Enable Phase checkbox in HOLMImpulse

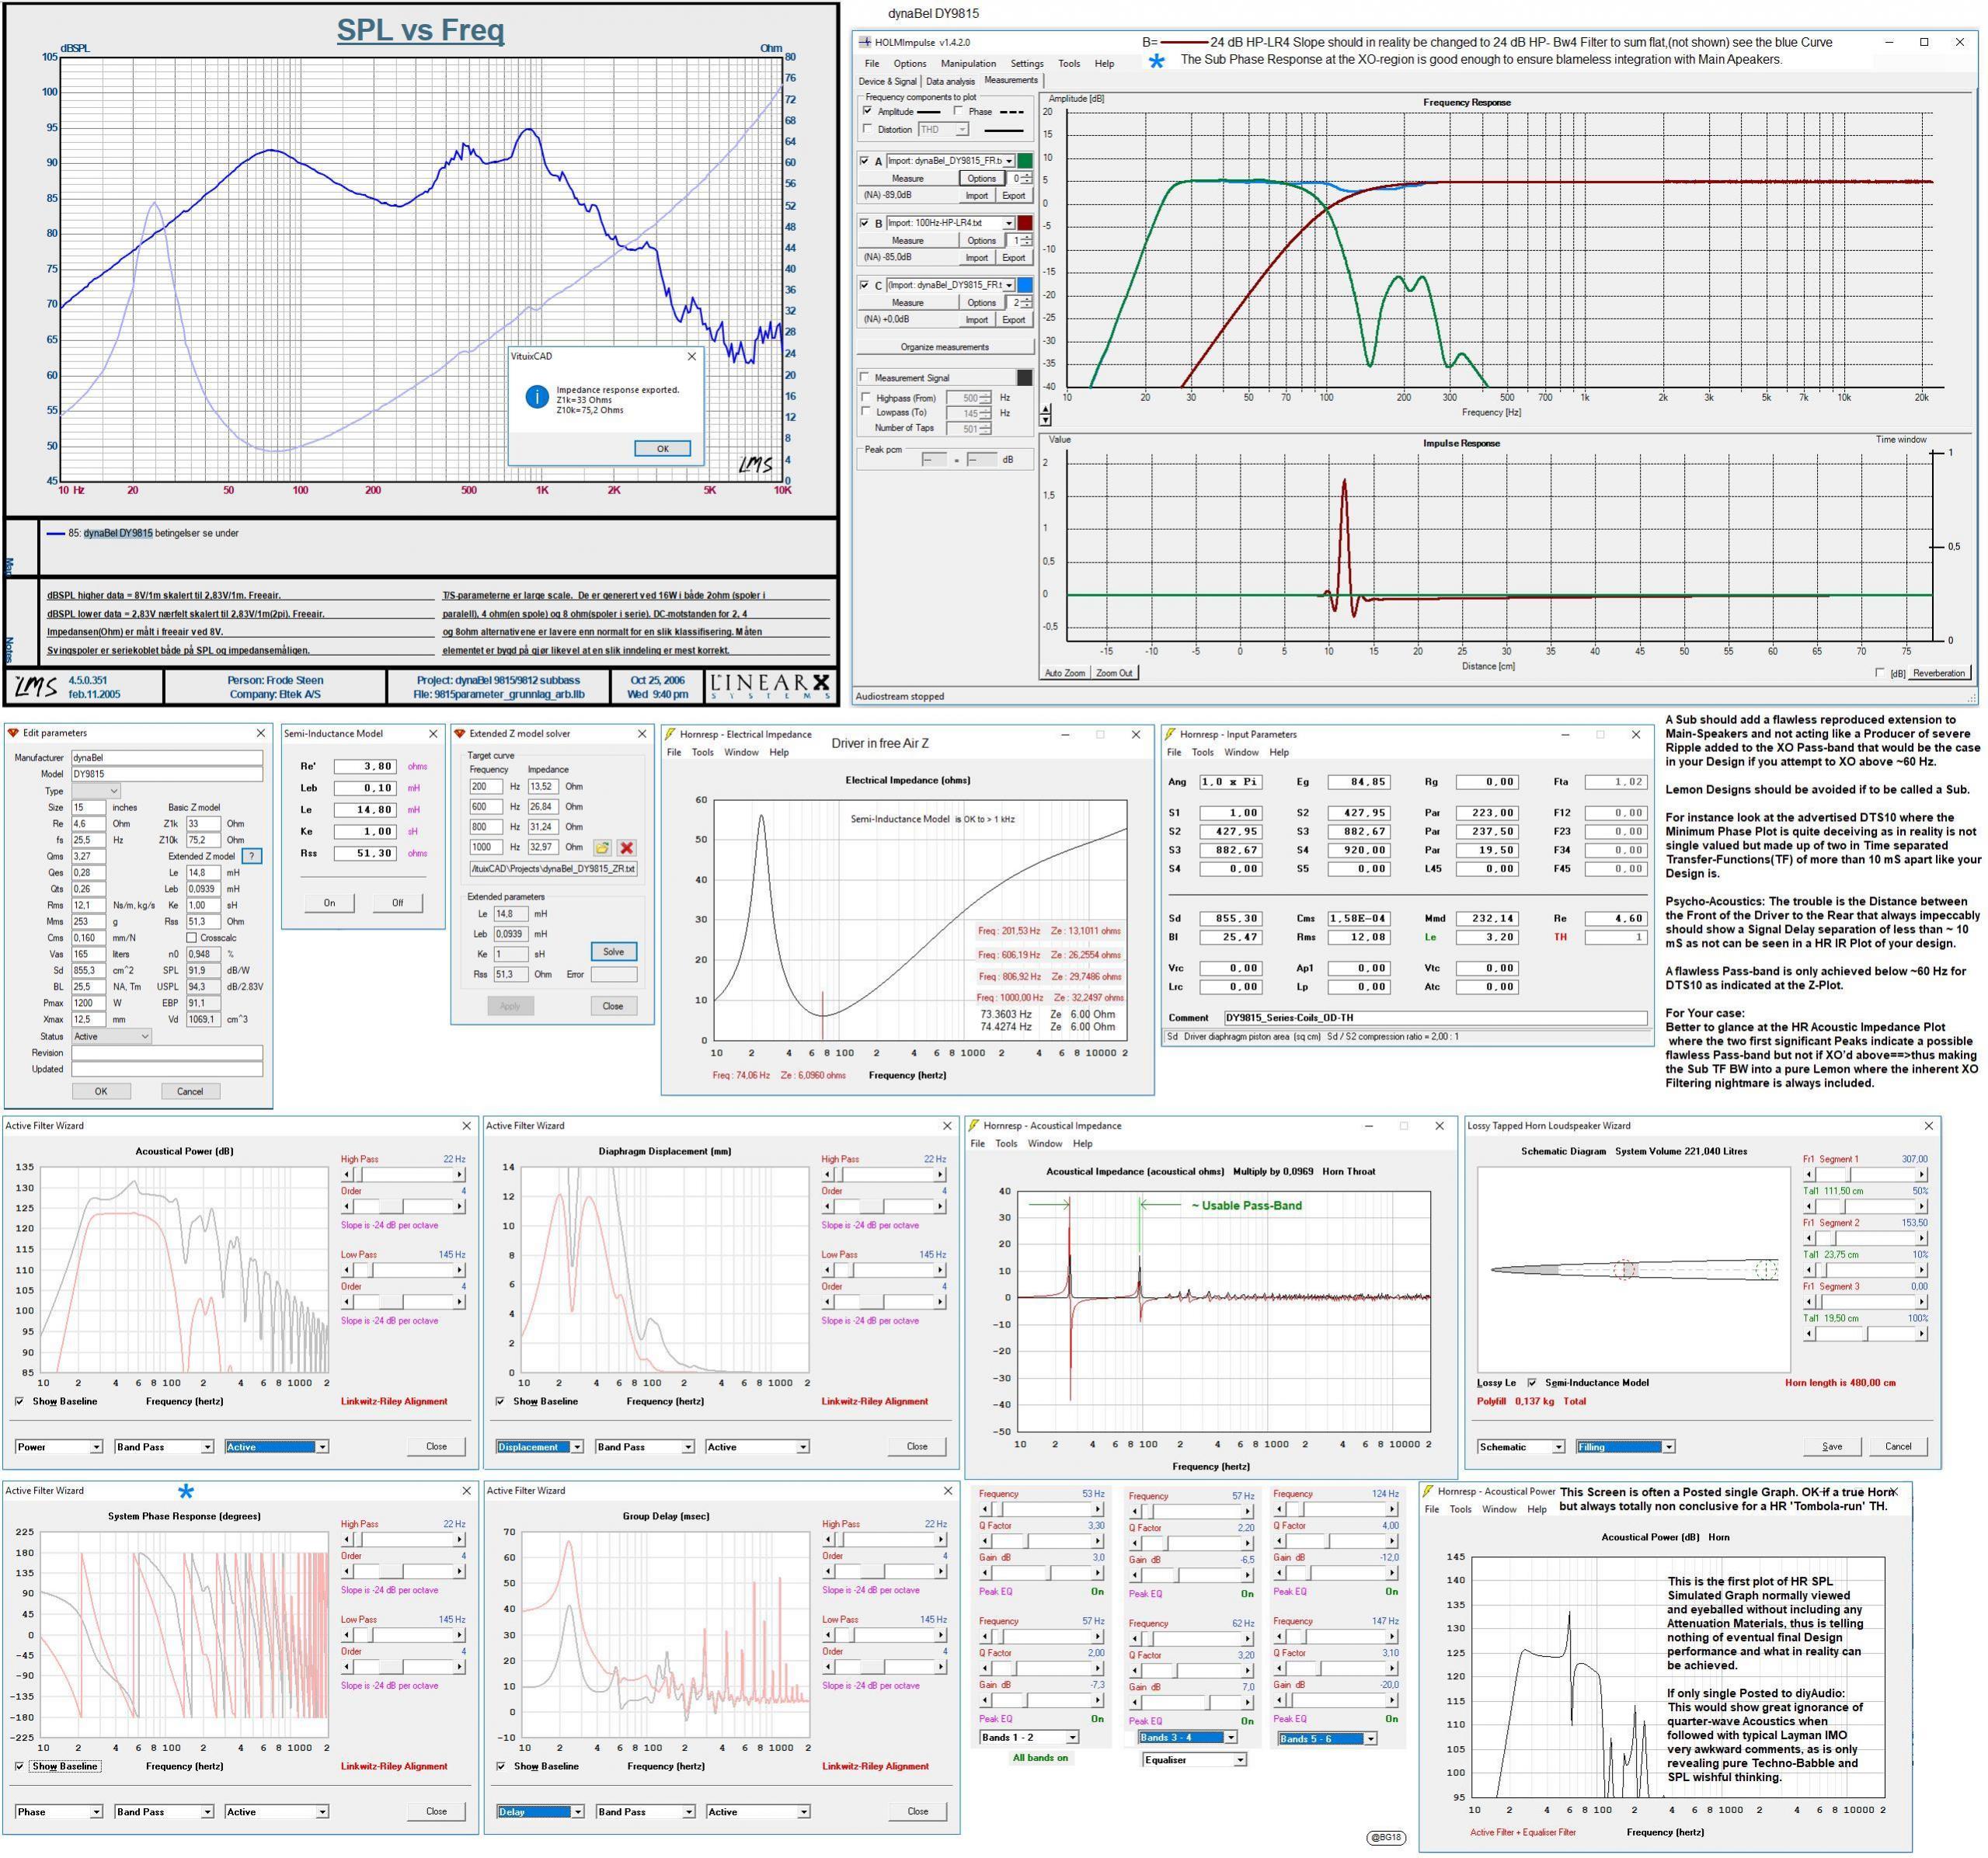pyautogui.click(x=959, y=111)
